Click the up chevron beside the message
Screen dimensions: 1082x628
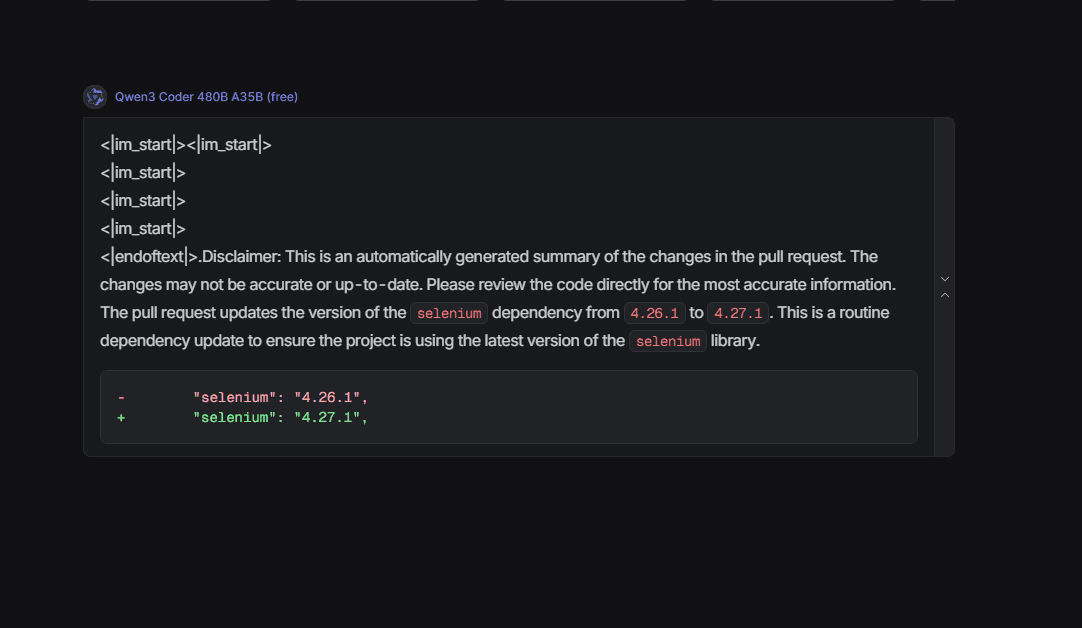click(x=945, y=295)
